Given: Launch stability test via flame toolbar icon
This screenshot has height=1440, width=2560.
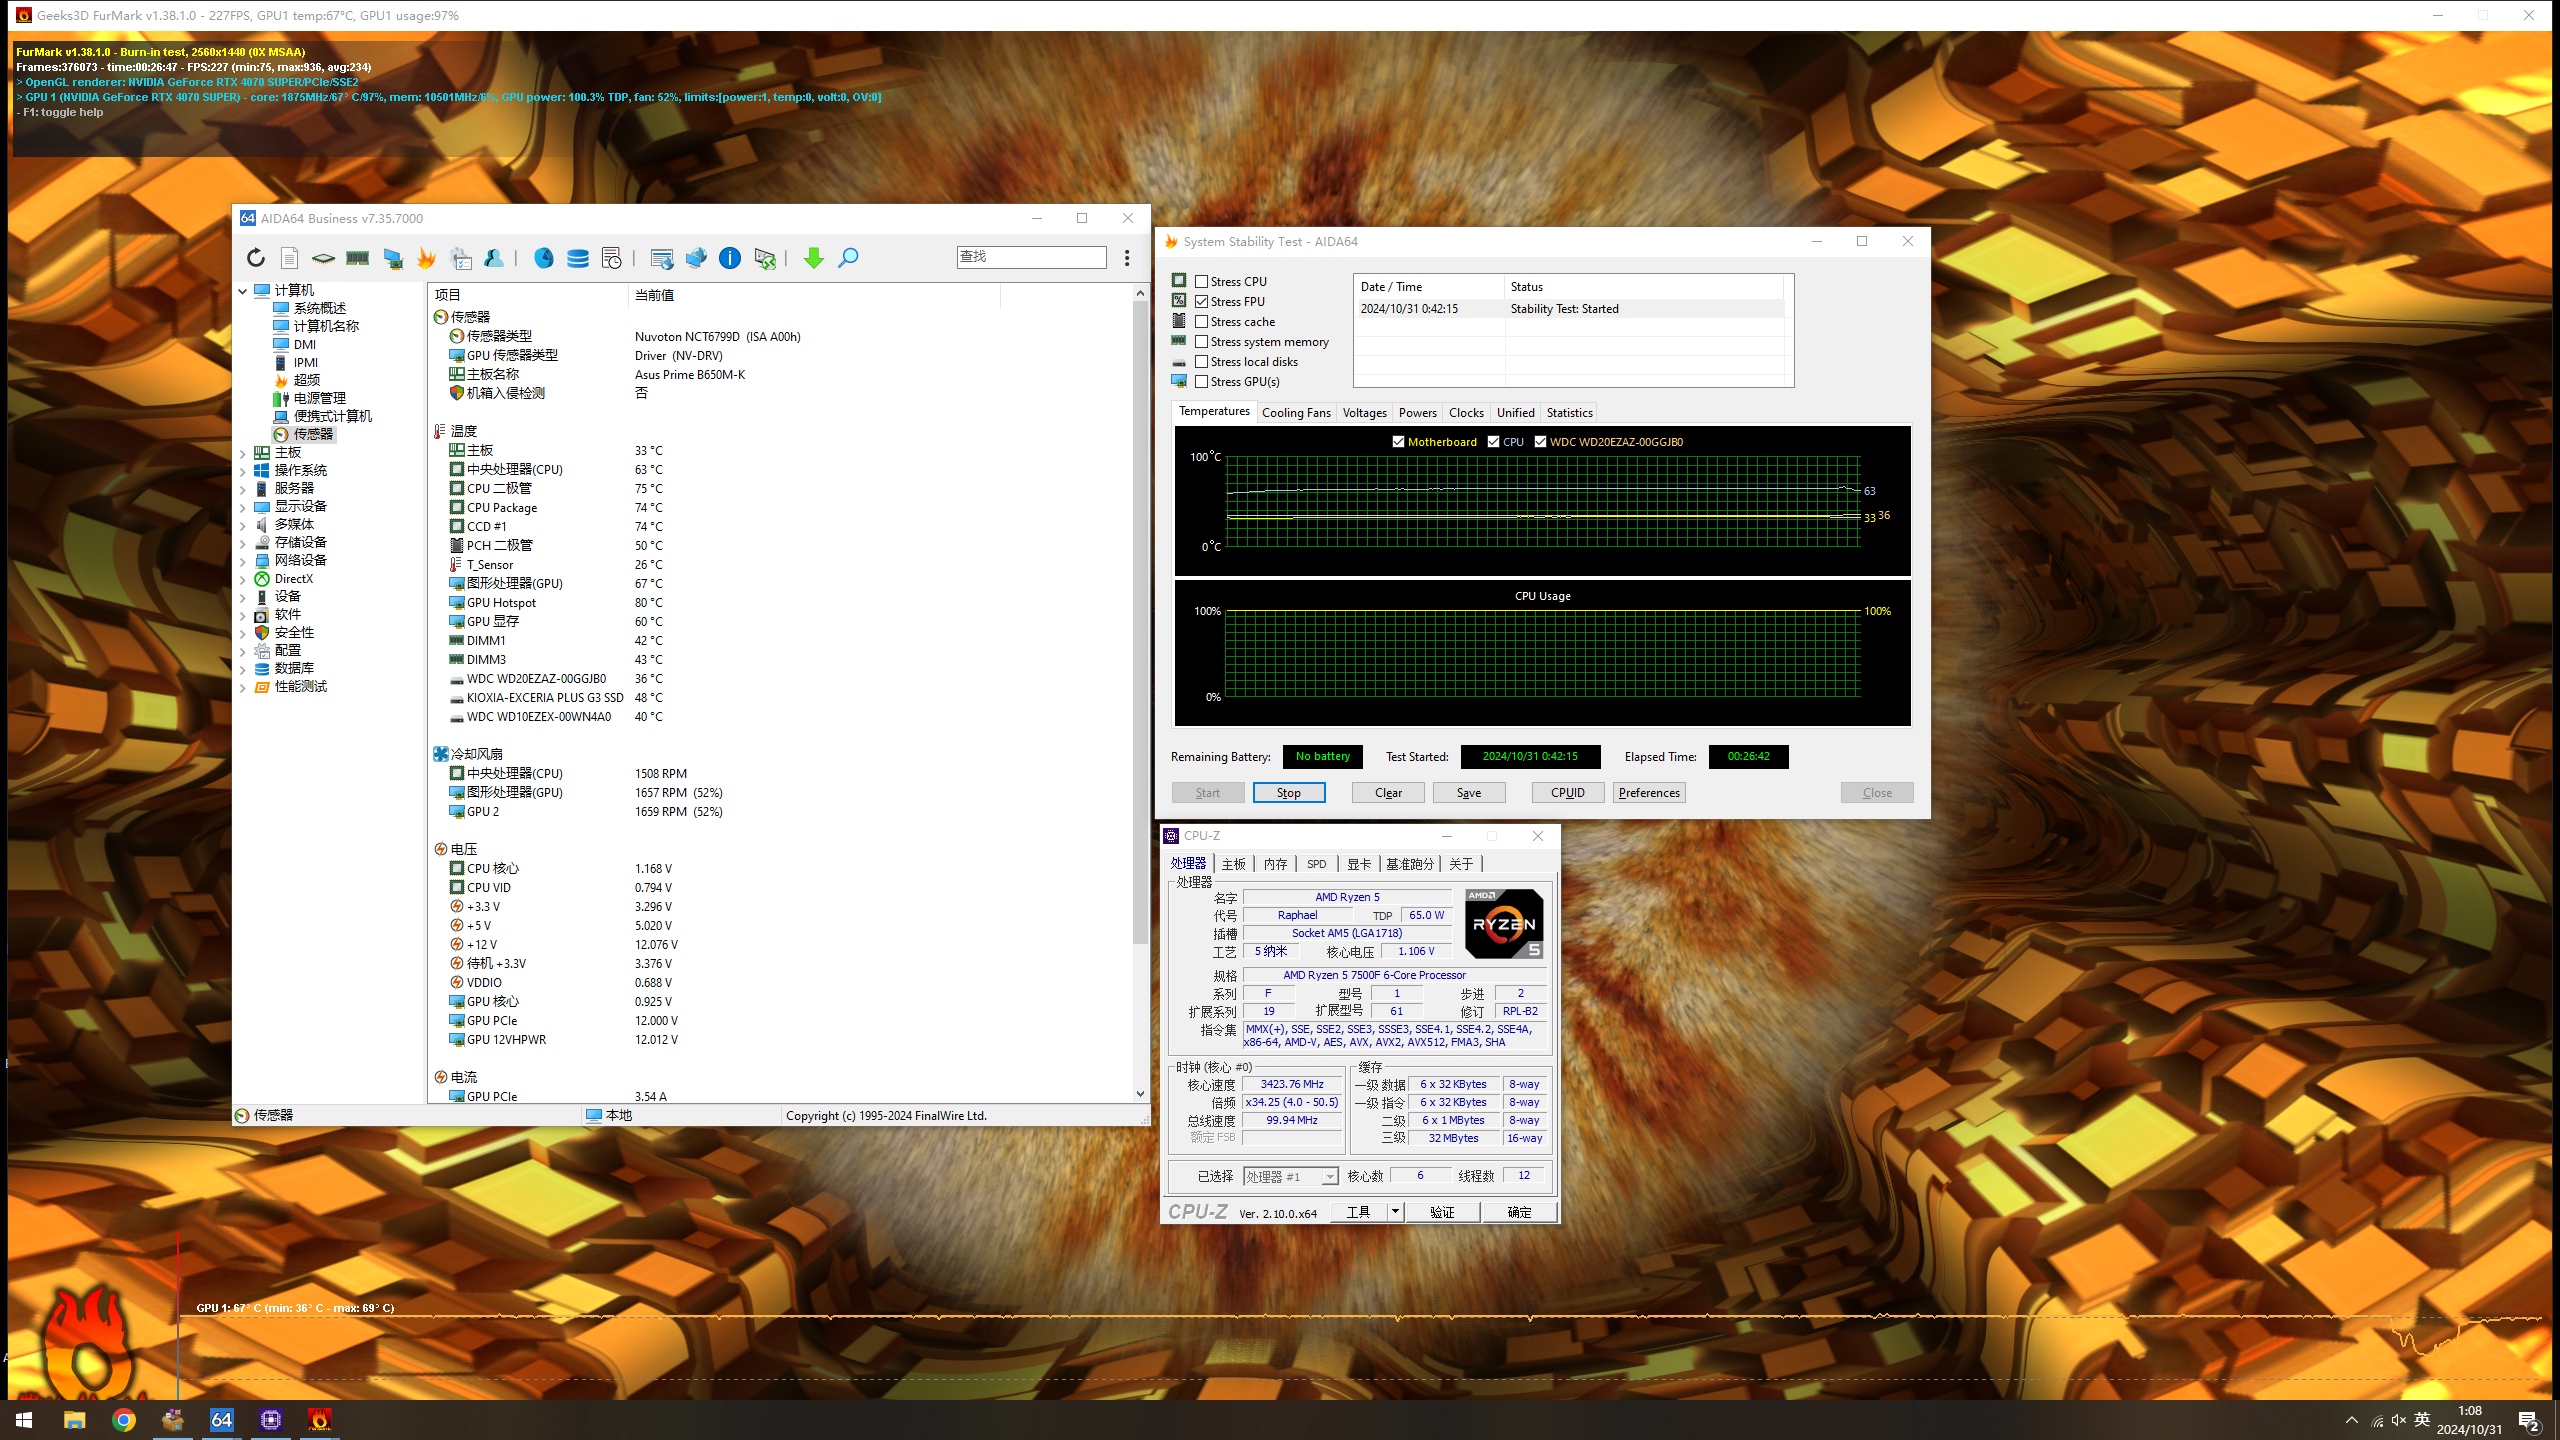Looking at the screenshot, I should pyautogui.click(x=427, y=258).
